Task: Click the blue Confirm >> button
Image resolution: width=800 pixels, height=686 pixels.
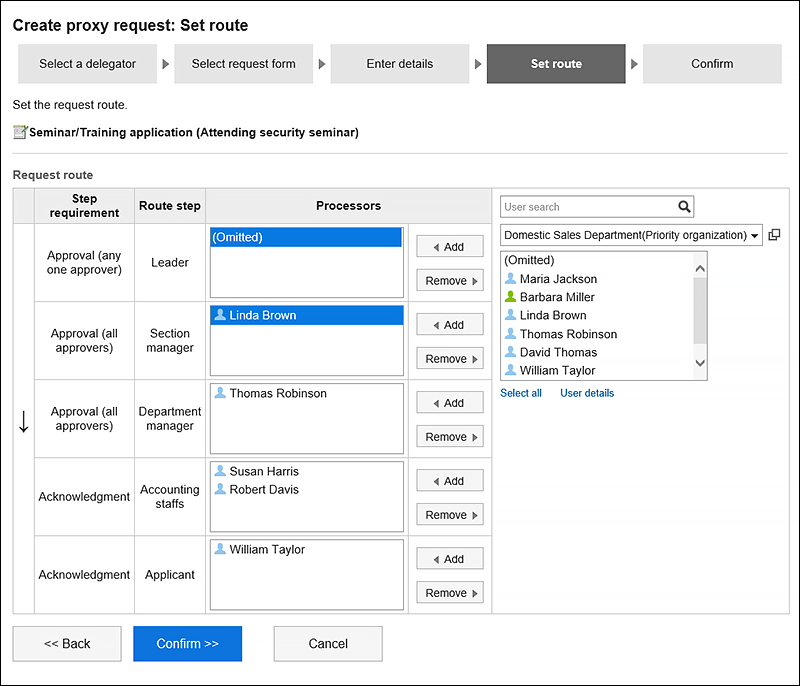Action: (187, 644)
